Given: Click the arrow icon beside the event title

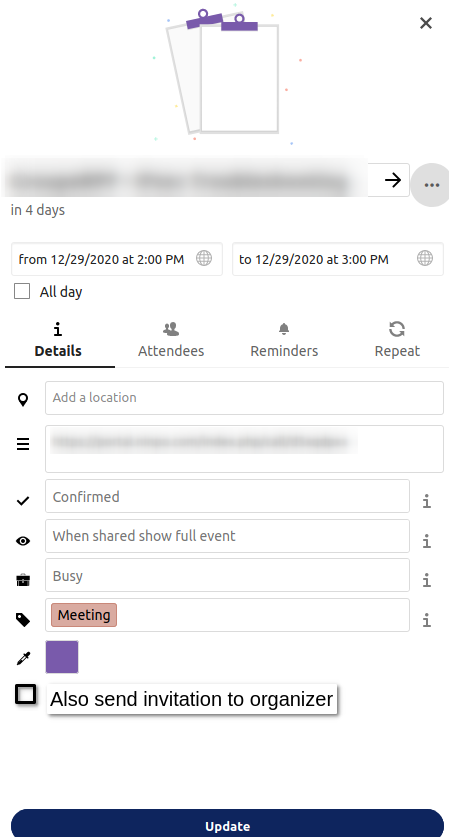Looking at the screenshot, I should [x=392, y=180].
